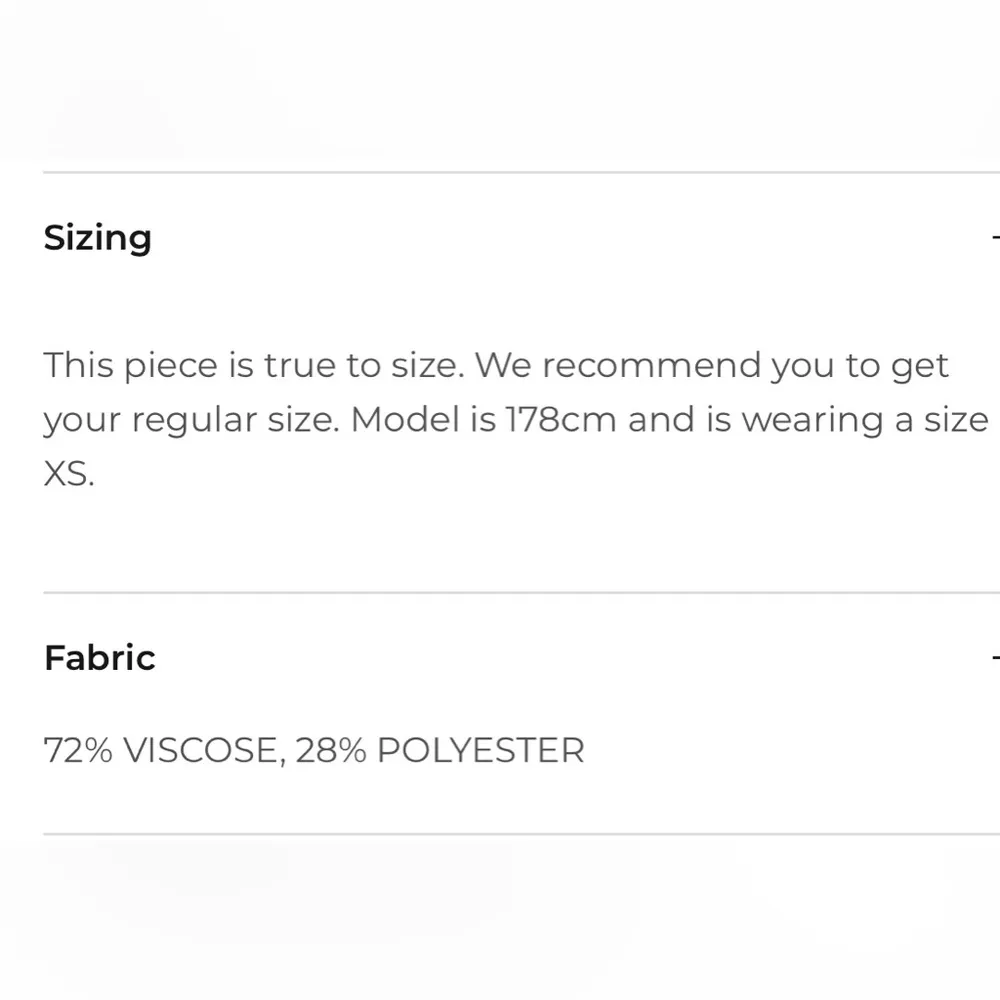Collapse the Fabric section minus icon

pyautogui.click(x=995, y=658)
